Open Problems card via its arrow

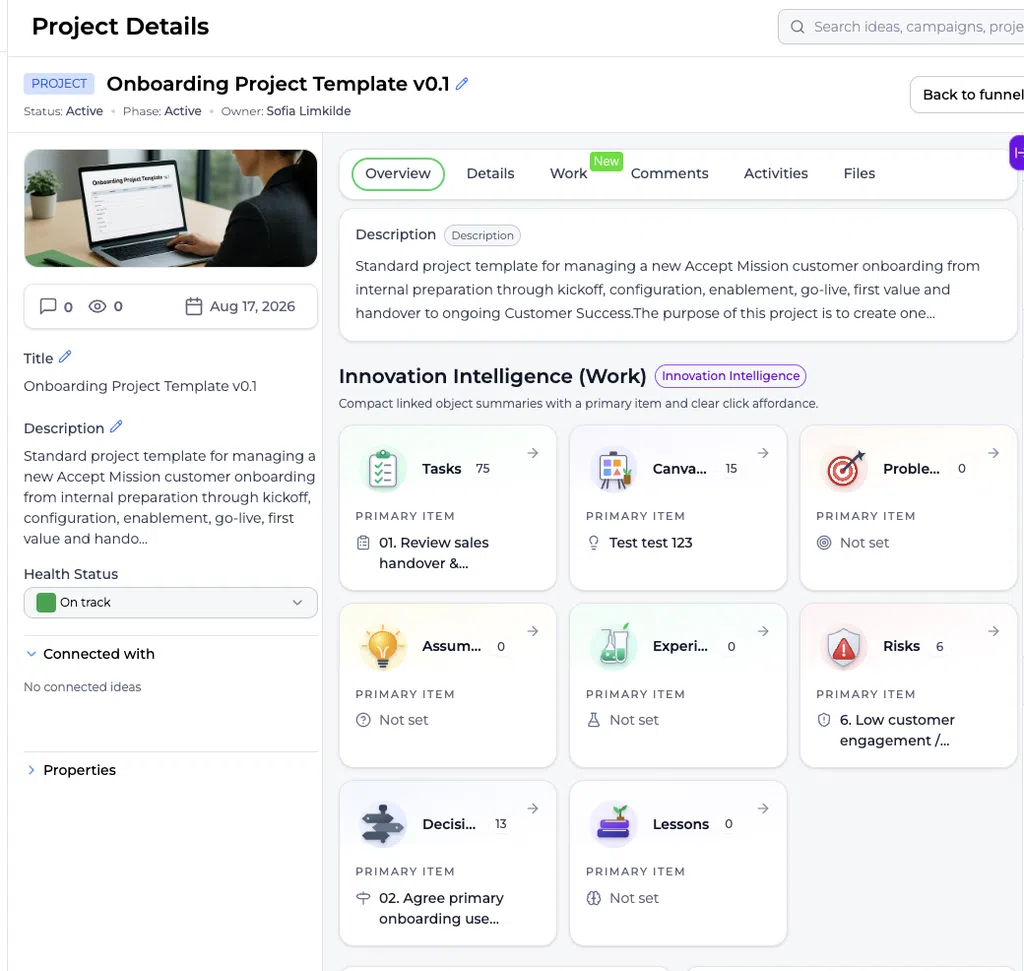point(993,453)
